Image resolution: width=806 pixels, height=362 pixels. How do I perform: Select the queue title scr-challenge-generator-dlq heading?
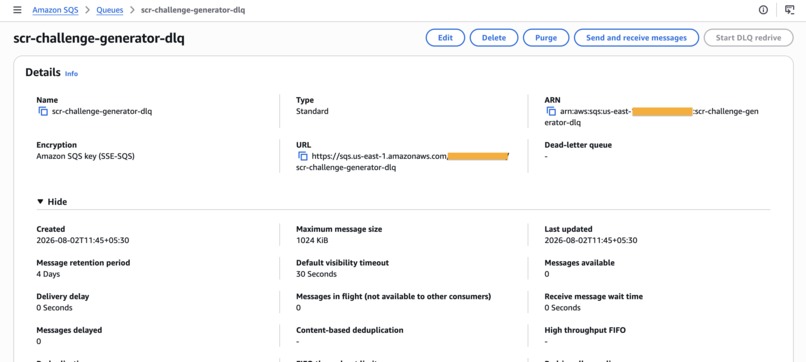(x=99, y=39)
